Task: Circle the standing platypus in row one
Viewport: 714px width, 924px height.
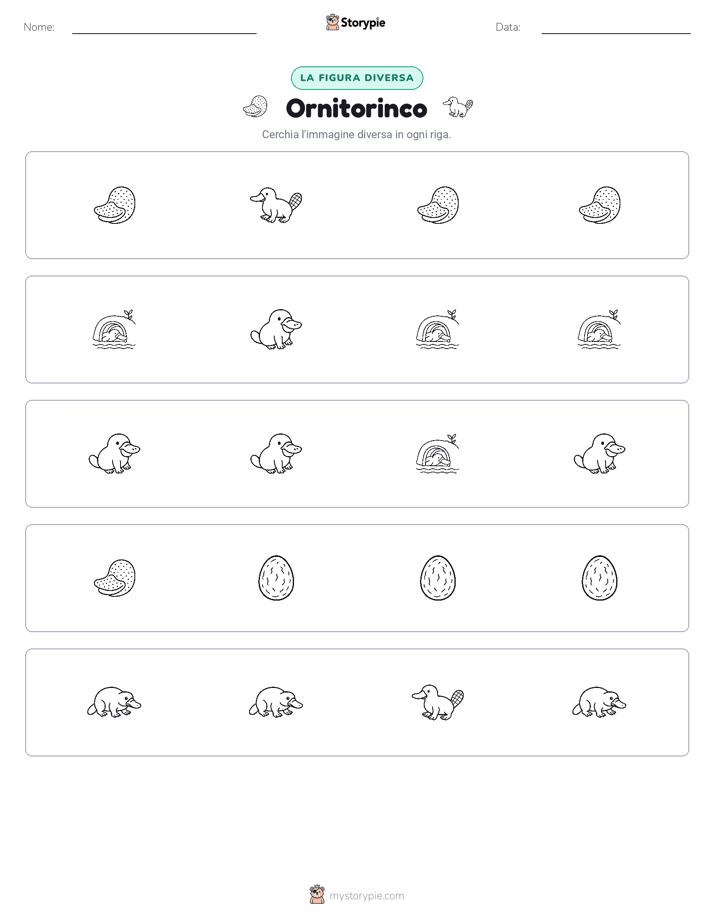Action: coord(276,205)
